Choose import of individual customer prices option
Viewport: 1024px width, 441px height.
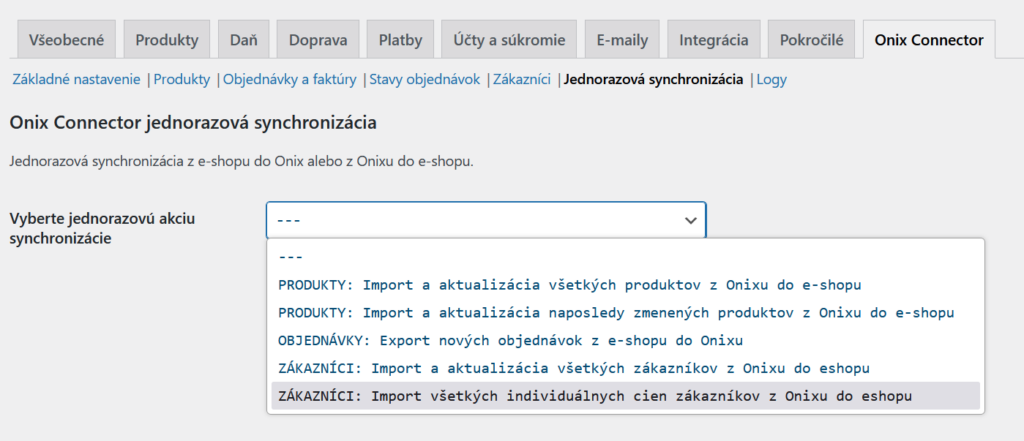tap(595, 396)
